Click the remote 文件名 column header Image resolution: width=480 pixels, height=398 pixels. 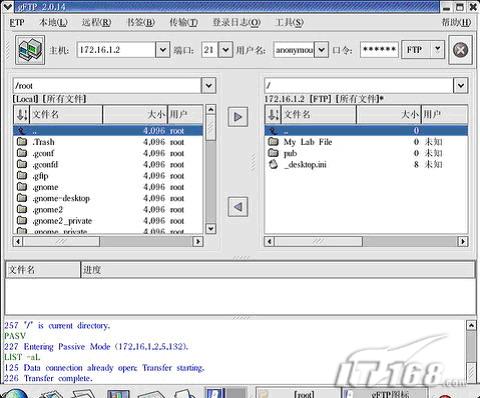(x=319, y=115)
